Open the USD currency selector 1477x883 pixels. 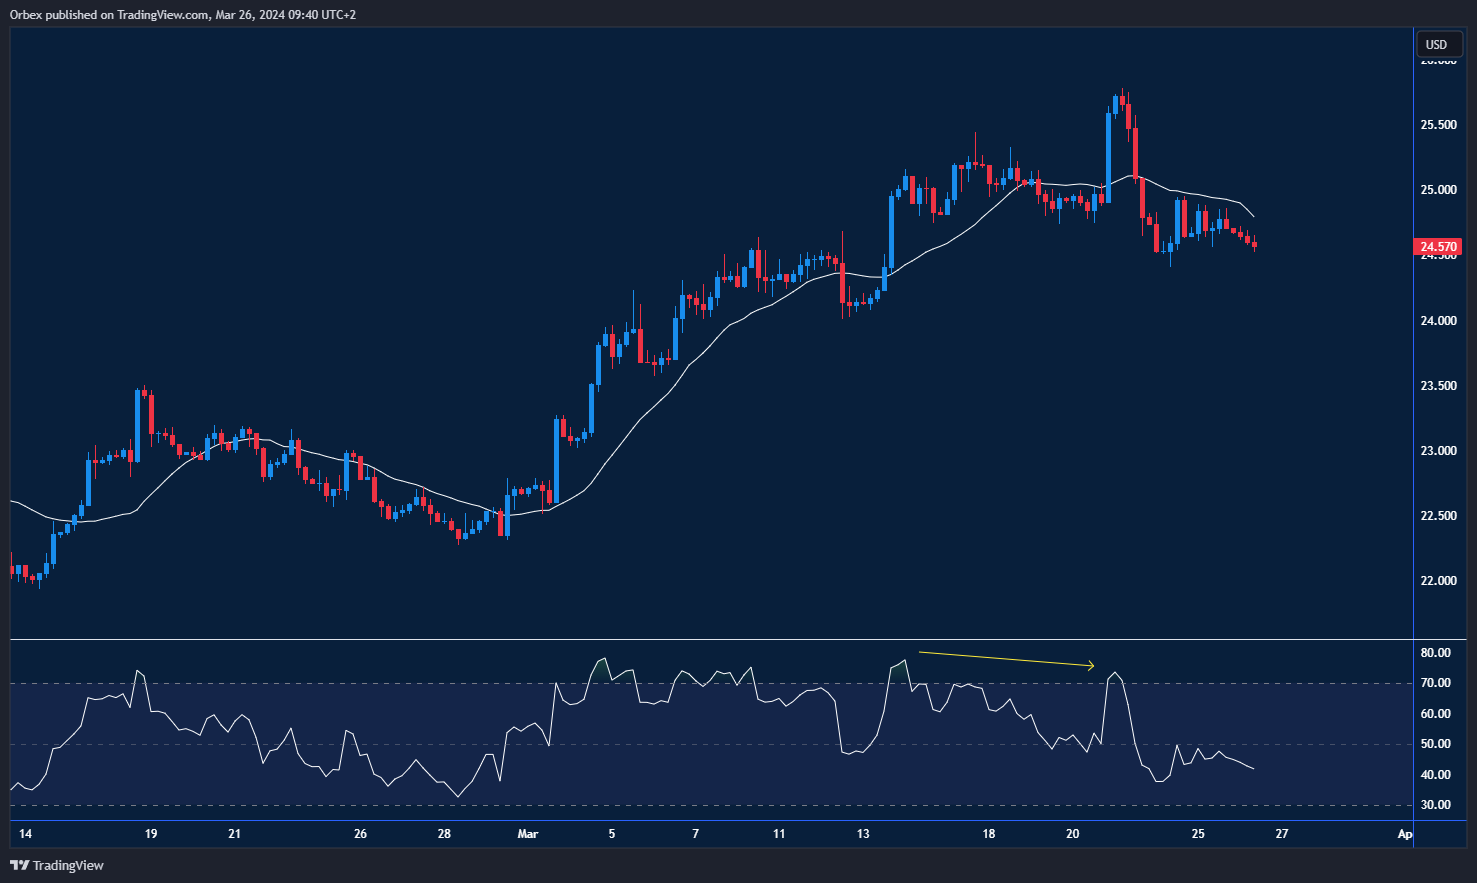[1436, 44]
